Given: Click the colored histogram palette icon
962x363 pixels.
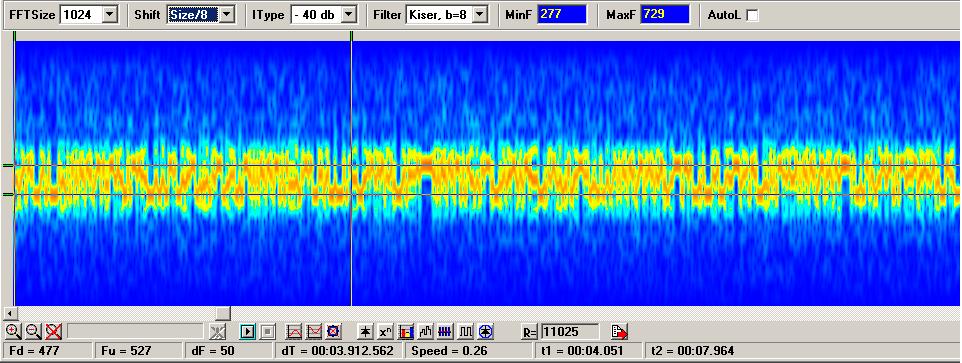Looking at the screenshot, I should (x=406, y=332).
